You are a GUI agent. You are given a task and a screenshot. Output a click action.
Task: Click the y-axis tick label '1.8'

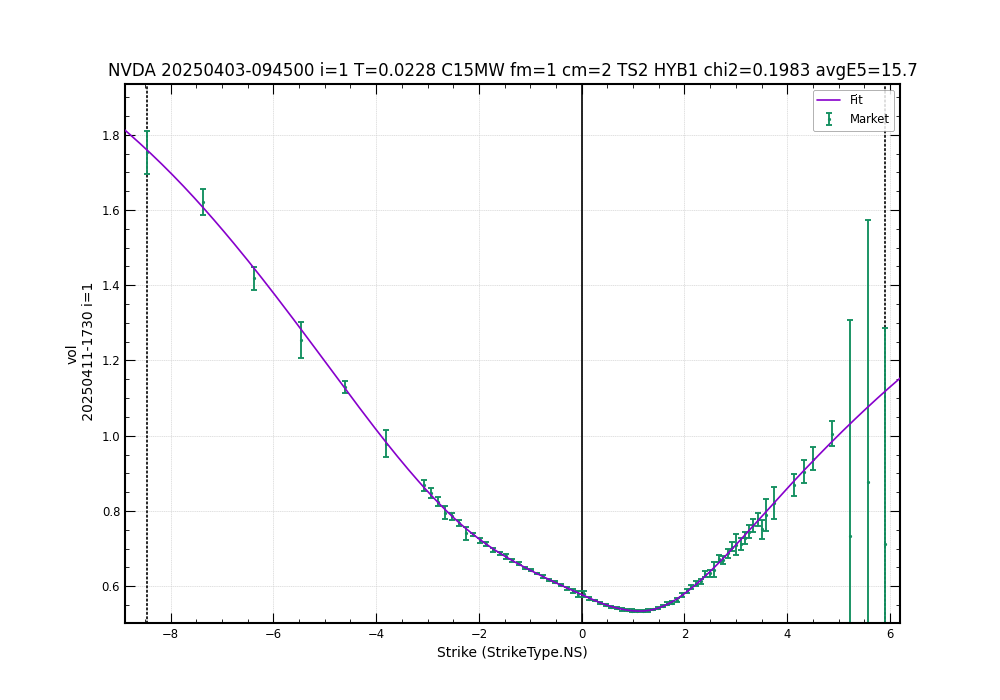click(x=109, y=136)
